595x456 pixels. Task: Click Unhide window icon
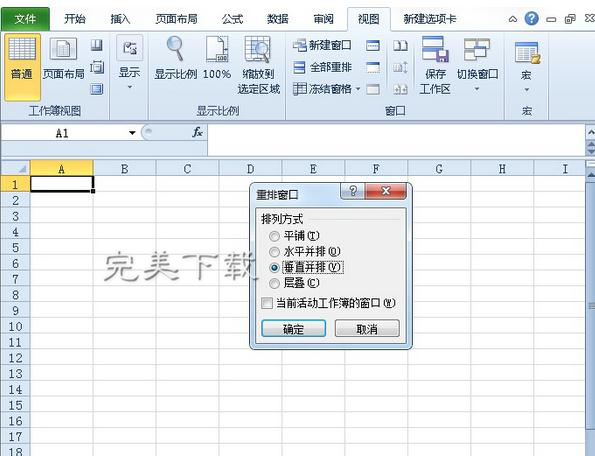coord(373,90)
